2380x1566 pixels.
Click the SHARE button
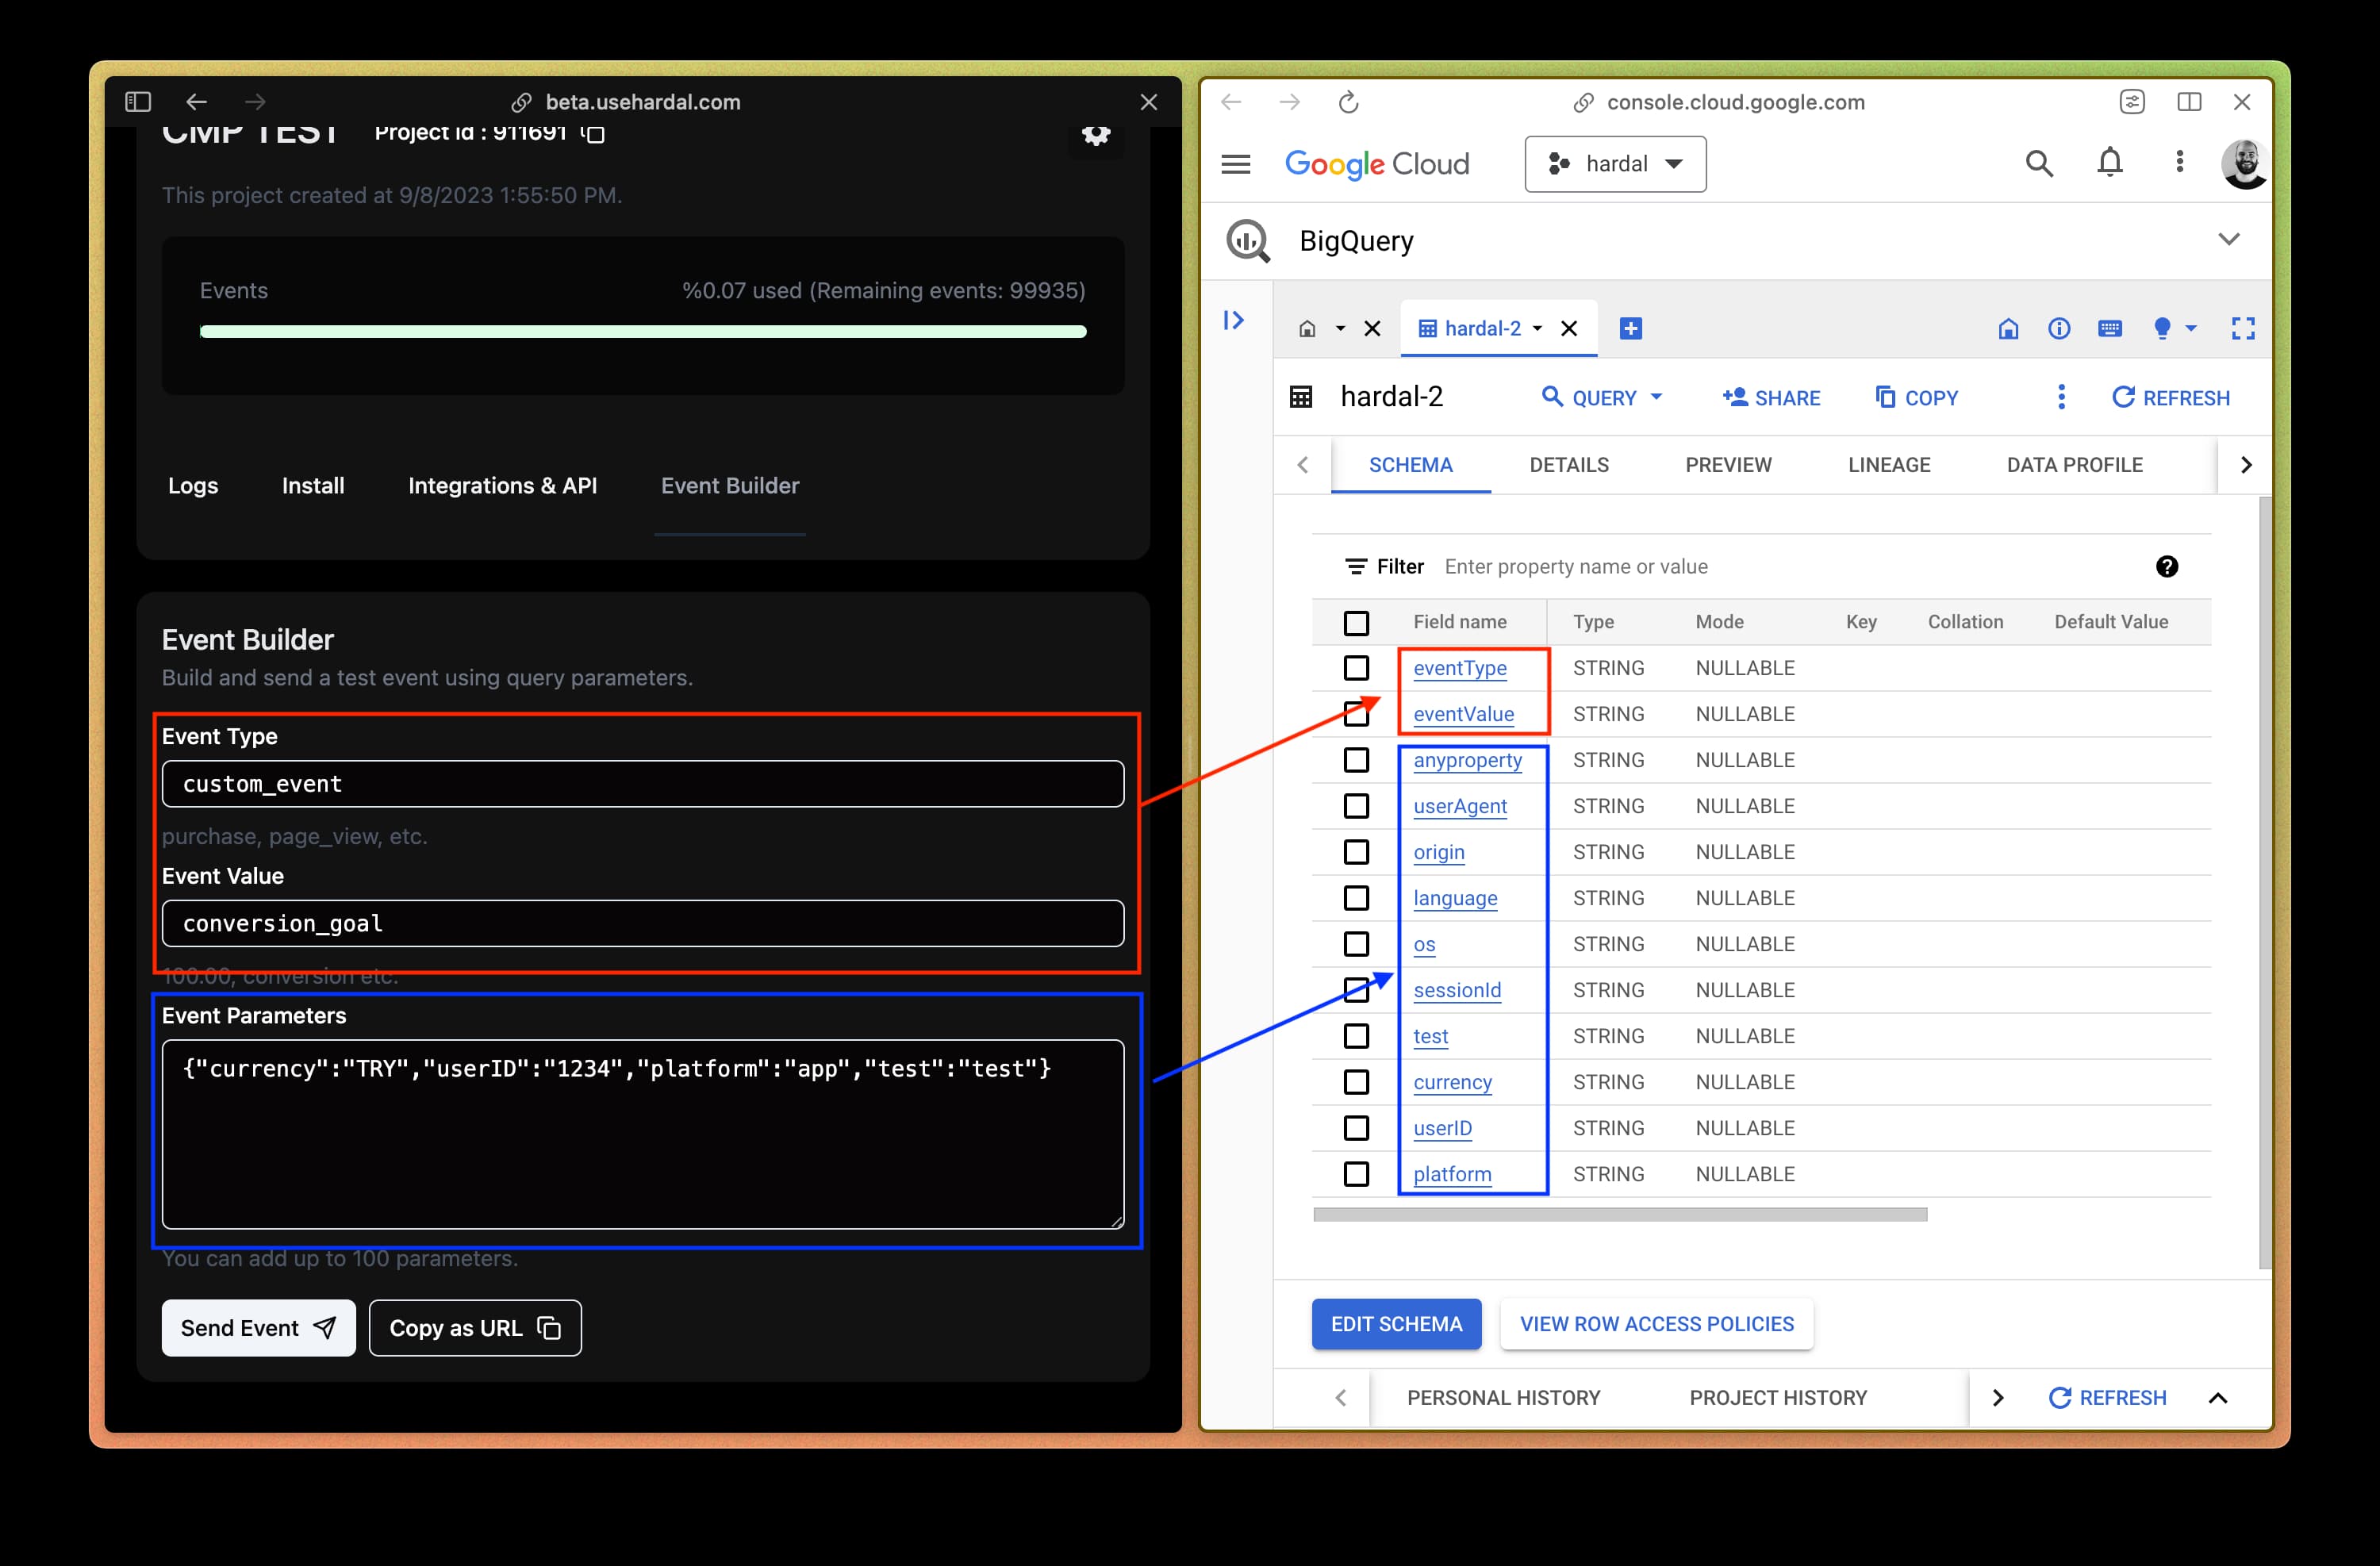pos(1771,398)
